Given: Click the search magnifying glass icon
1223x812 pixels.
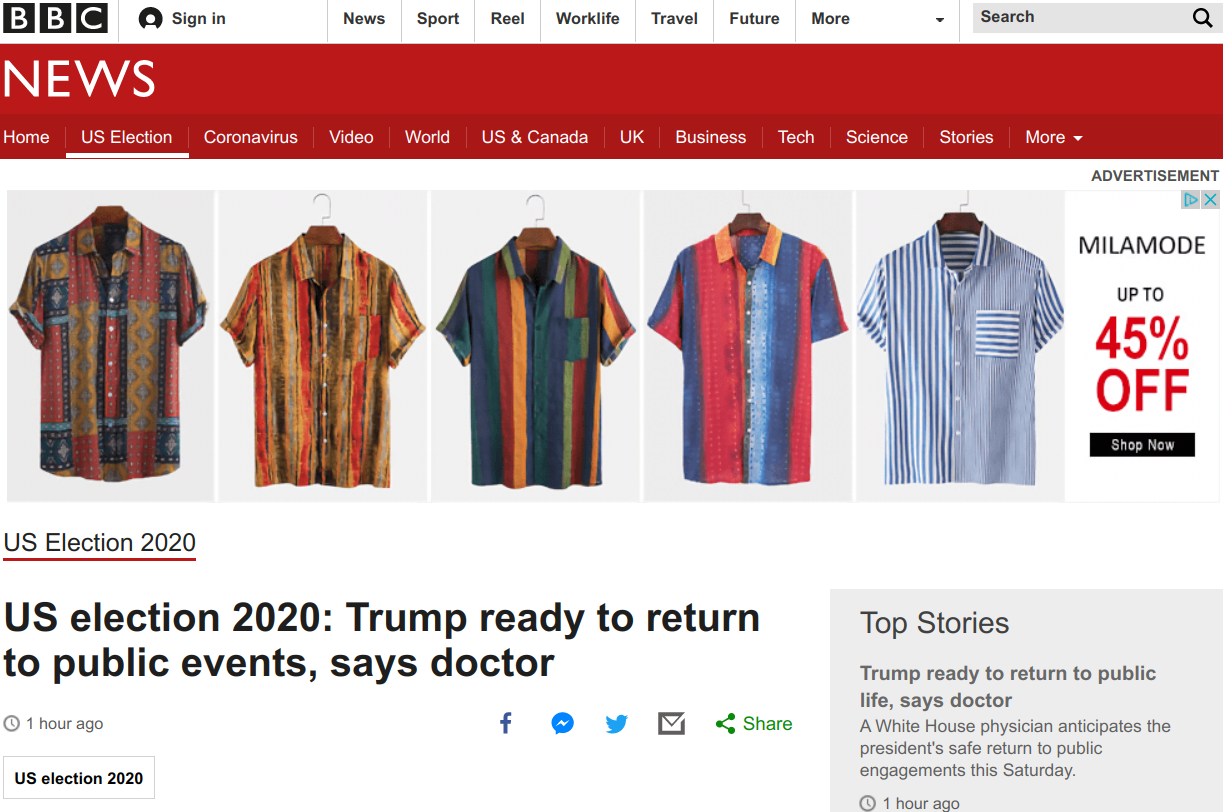Looking at the screenshot, I should [x=1202, y=18].
